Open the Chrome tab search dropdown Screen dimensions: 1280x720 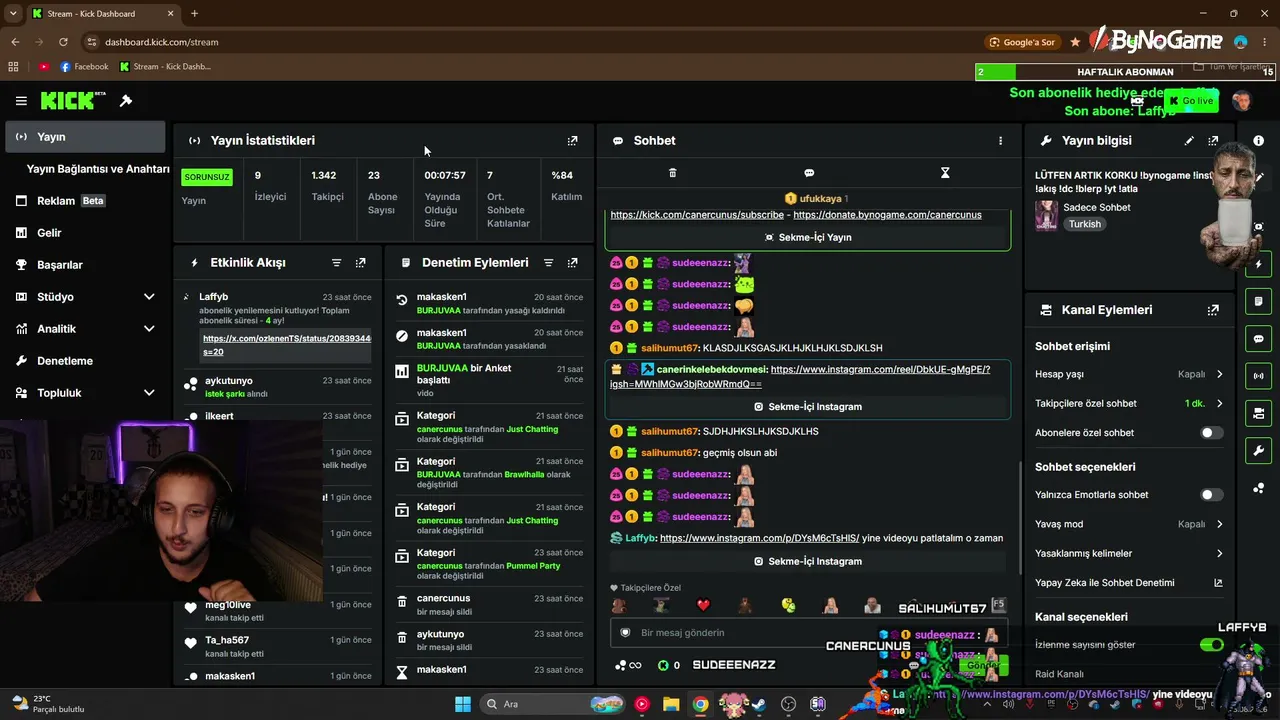[x=12, y=14]
